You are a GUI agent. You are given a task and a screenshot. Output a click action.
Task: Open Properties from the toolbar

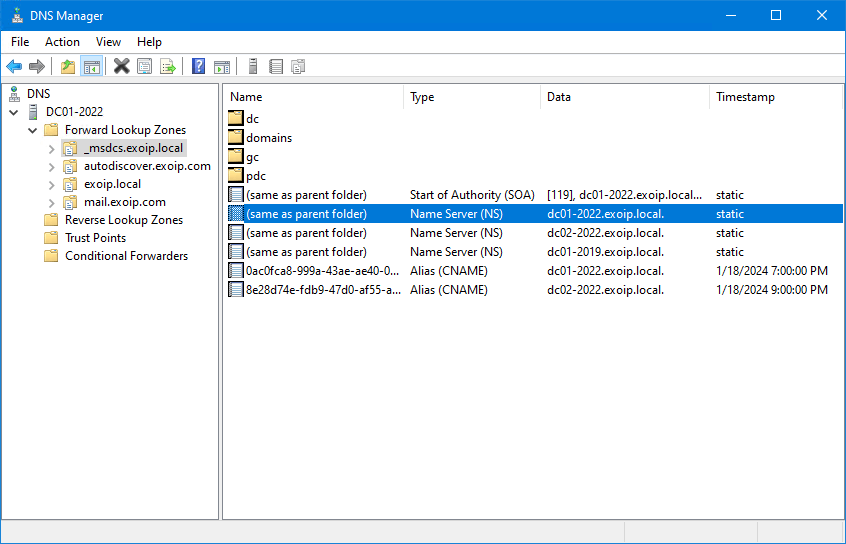pyautogui.click(x=145, y=67)
